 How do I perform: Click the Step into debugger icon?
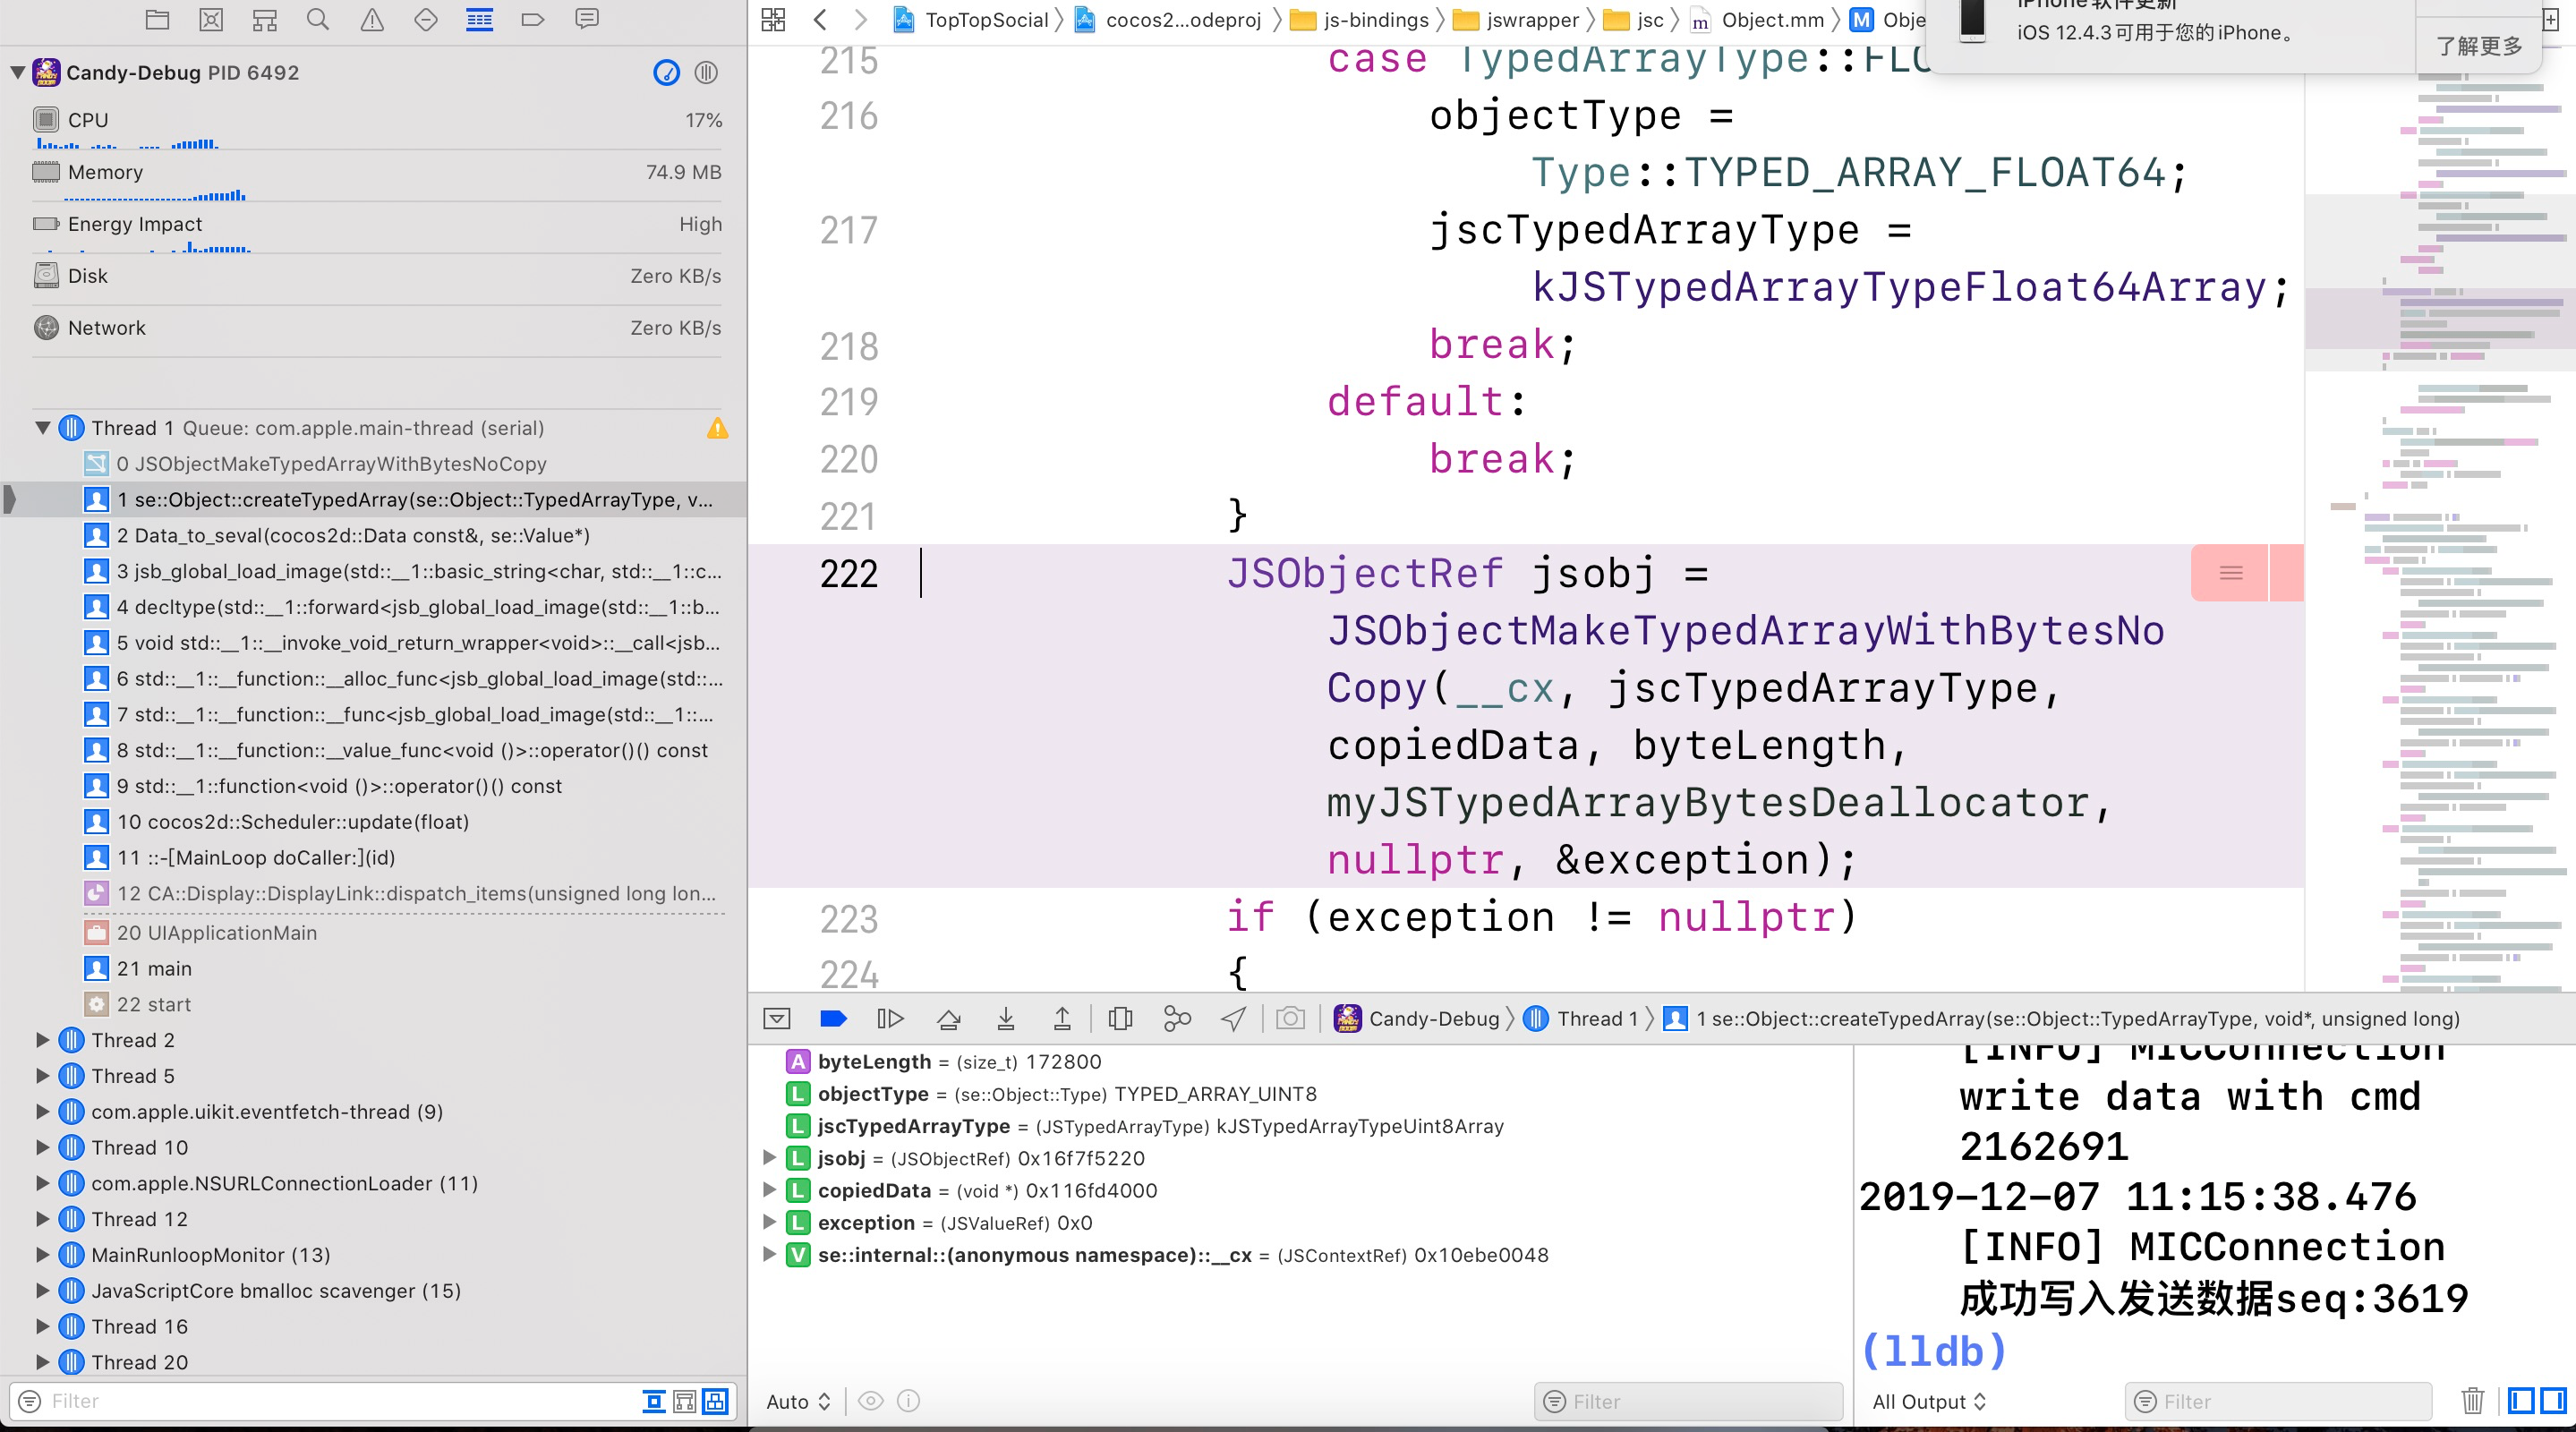tap(1006, 1019)
